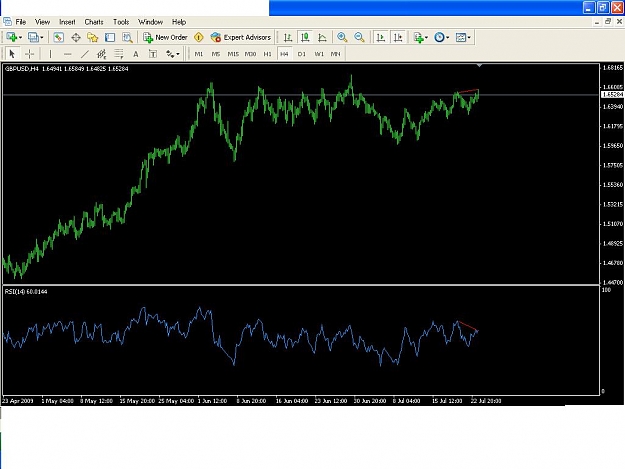
Task: Switch to M30 timeframe
Action: 250,54
